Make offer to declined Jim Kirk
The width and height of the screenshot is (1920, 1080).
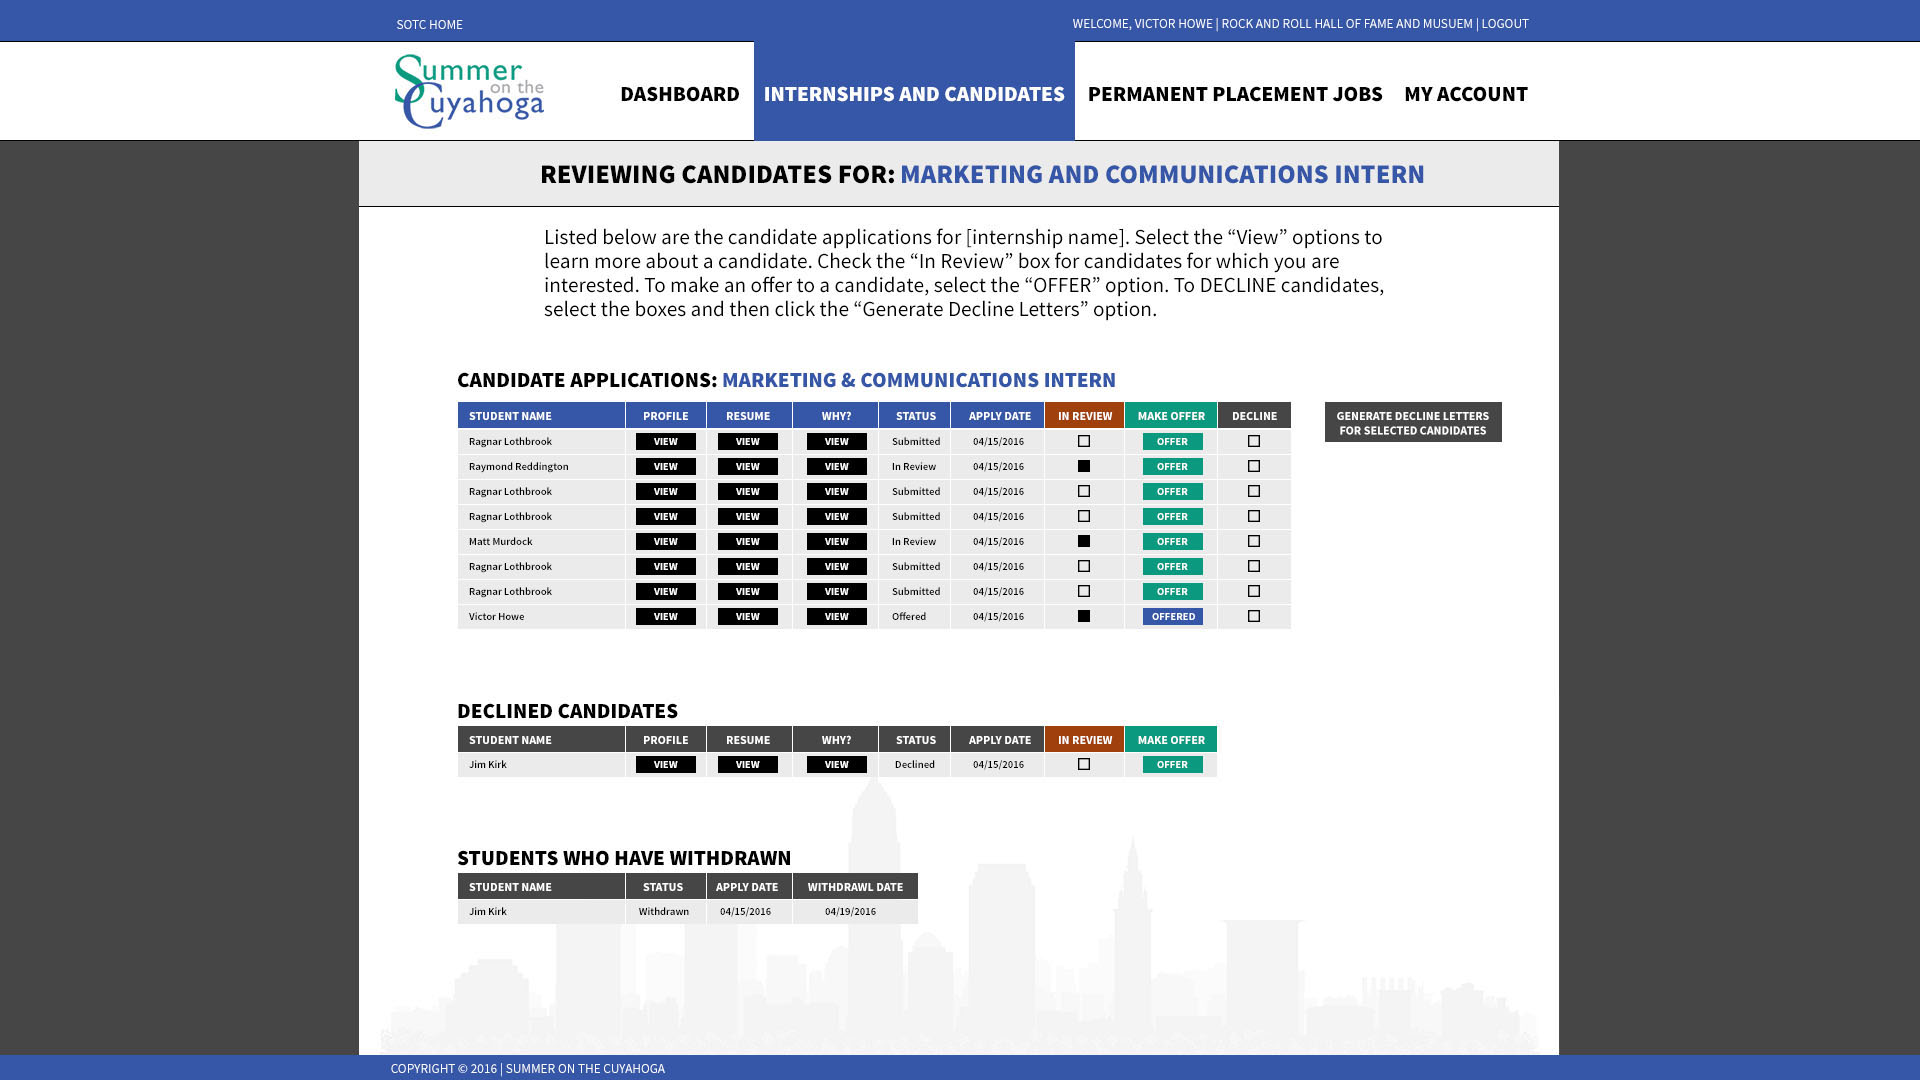coord(1173,764)
